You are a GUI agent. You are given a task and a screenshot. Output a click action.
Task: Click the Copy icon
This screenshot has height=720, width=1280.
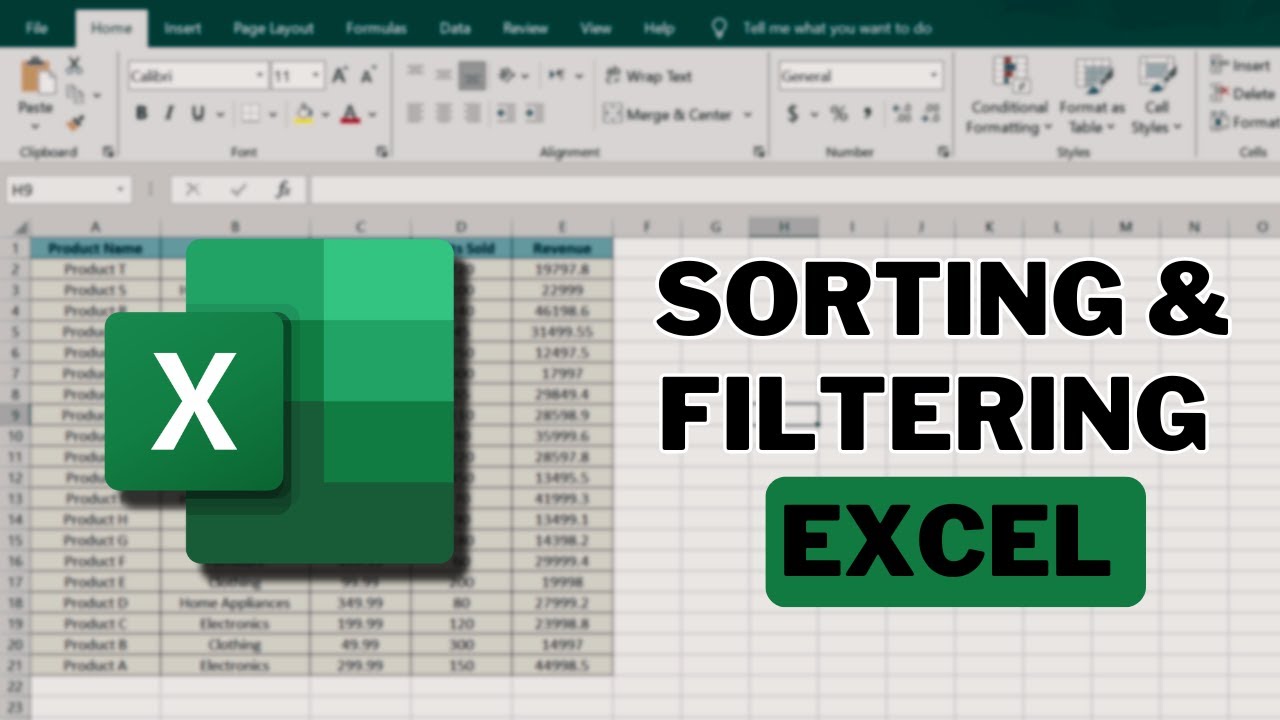(75, 94)
